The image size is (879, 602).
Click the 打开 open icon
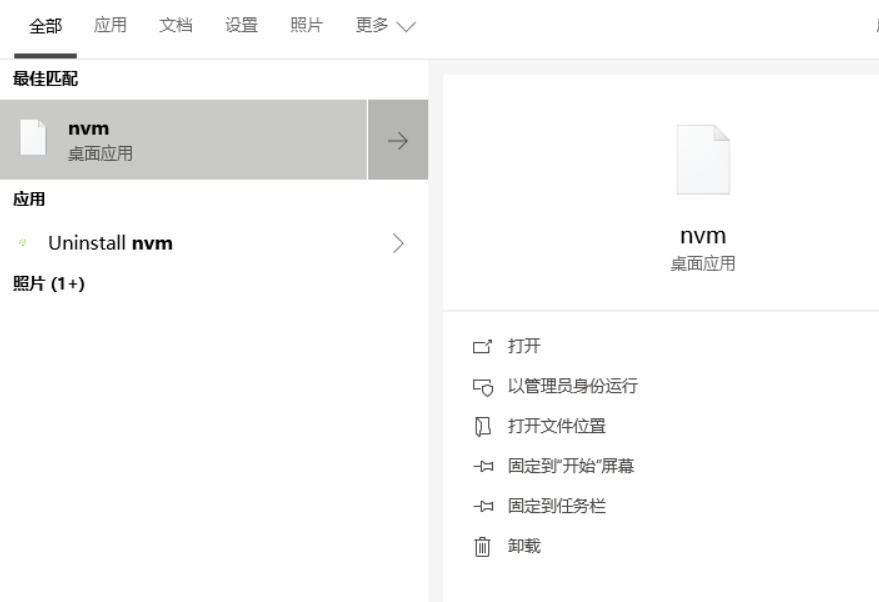(x=482, y=346)
